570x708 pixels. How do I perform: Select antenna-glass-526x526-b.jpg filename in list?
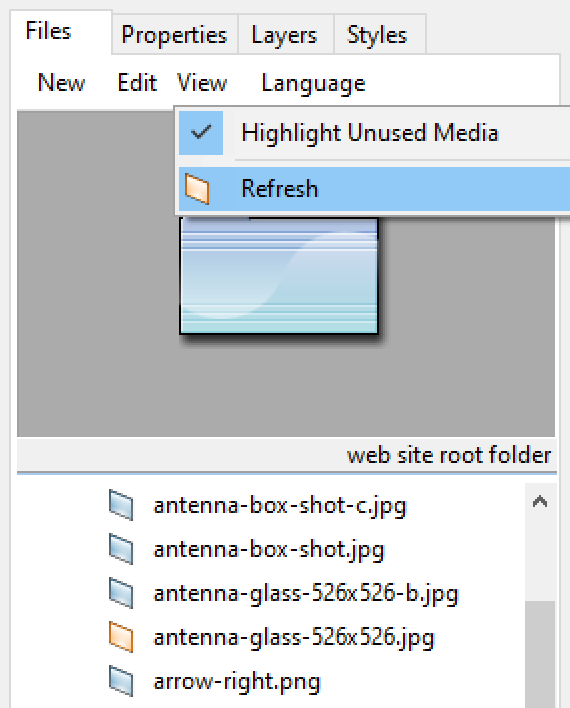point(306,594)
